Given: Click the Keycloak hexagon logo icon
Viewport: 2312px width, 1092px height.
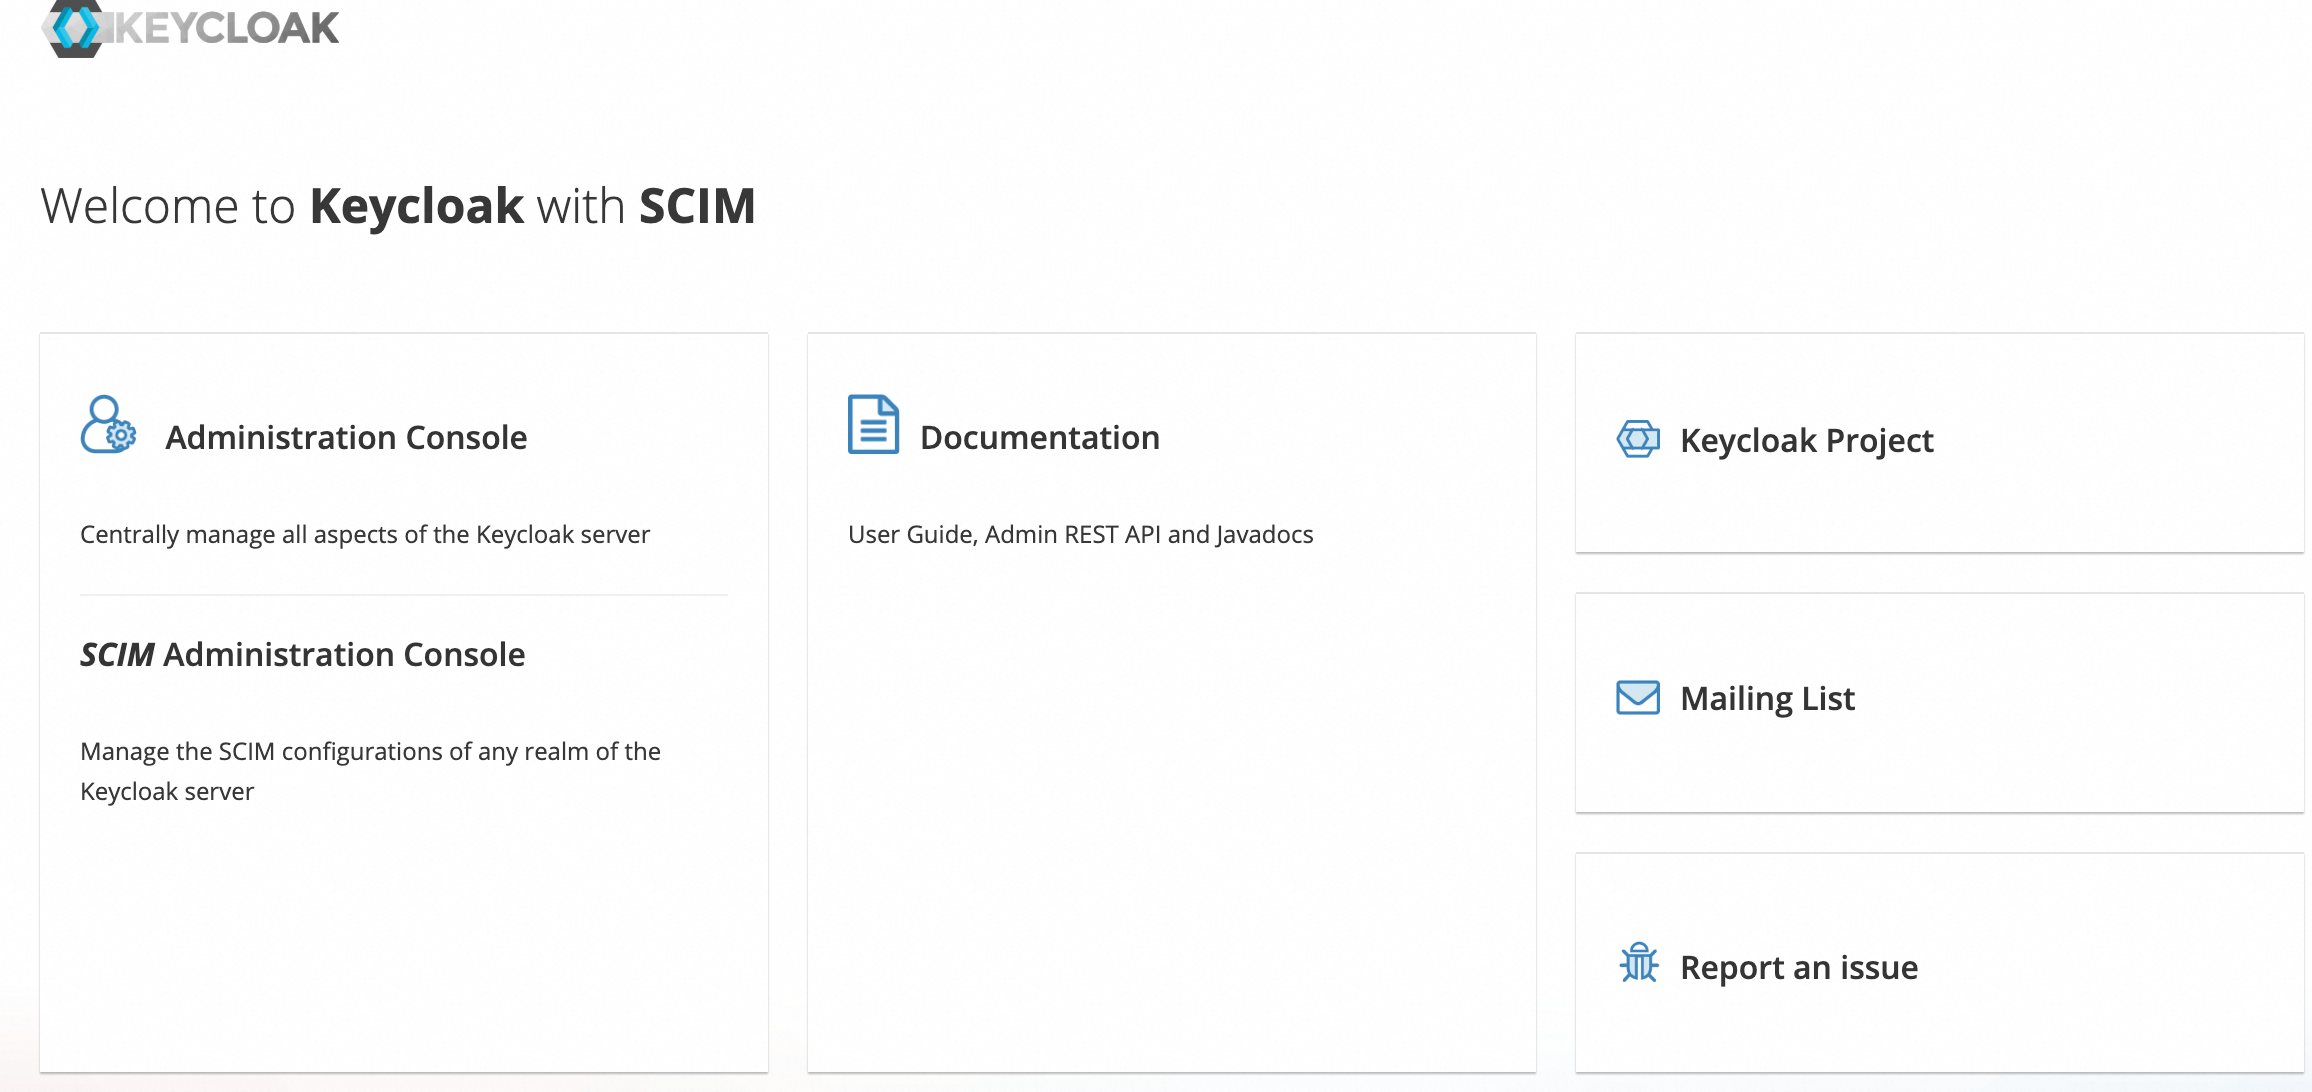Looking at the screenshot, I should coord(74,27).
